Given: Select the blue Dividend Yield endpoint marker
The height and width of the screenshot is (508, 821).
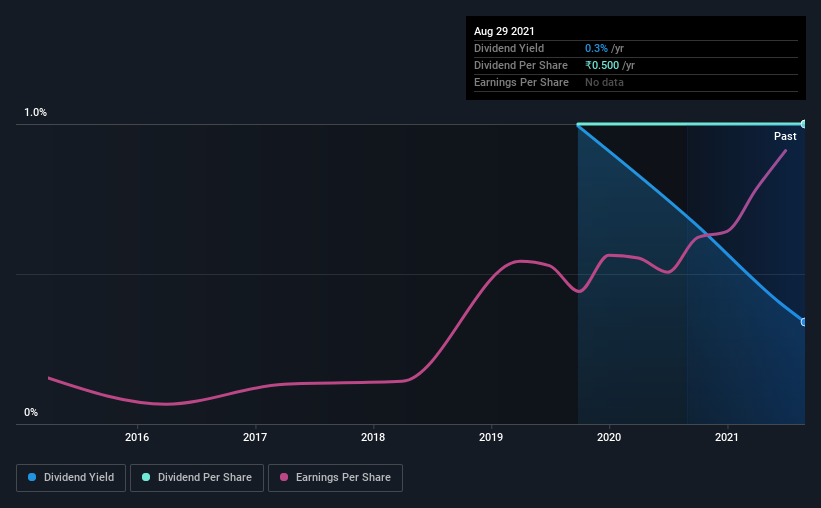Looking at the screenshot, I should click(x=803, y=322).
